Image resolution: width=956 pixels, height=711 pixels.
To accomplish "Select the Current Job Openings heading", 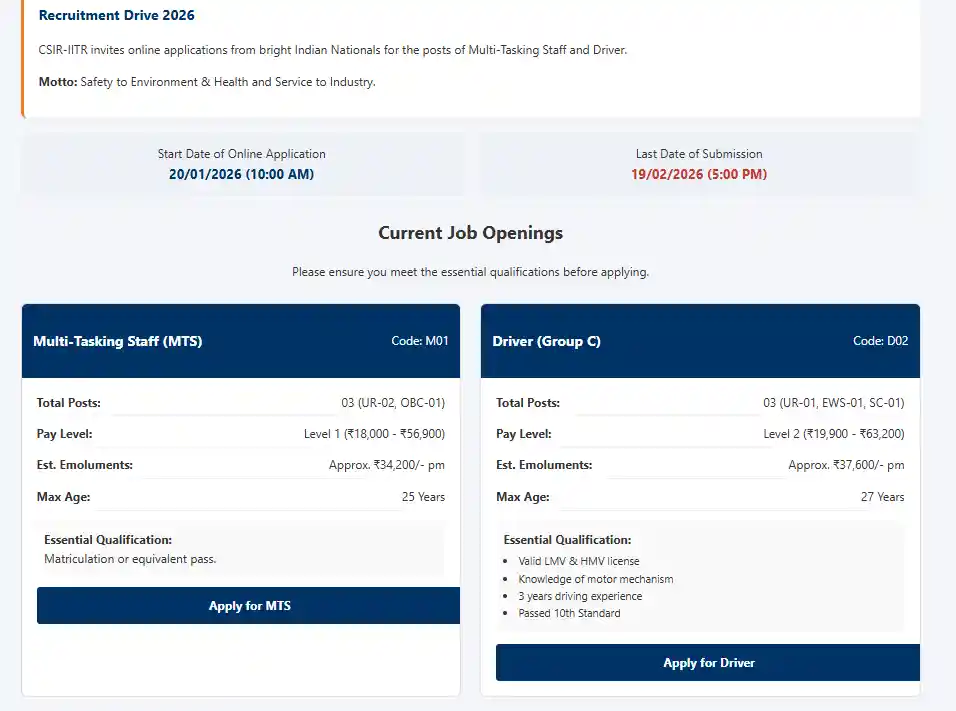I will (x=470, y=233).
